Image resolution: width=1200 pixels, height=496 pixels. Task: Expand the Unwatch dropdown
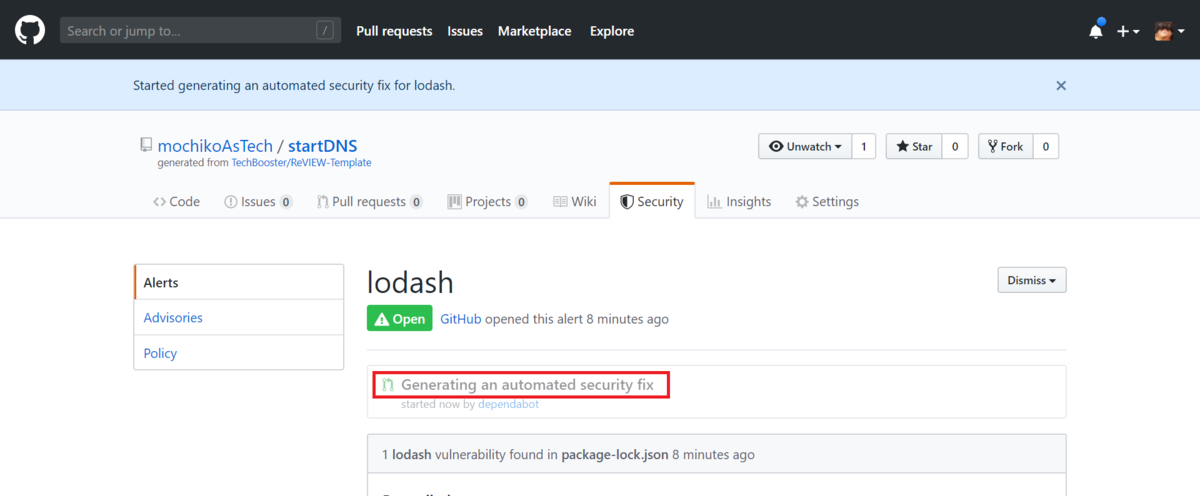click(805, 147)
